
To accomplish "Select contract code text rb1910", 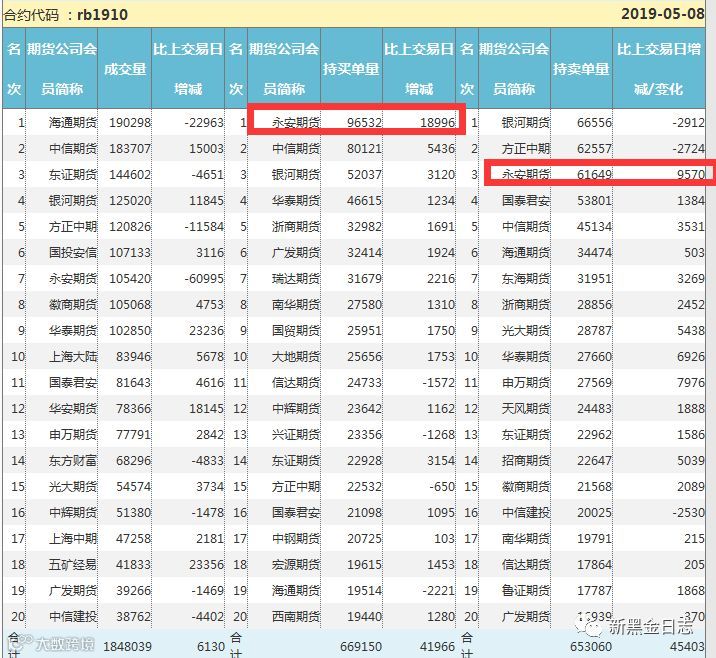I will pos(103,15).
